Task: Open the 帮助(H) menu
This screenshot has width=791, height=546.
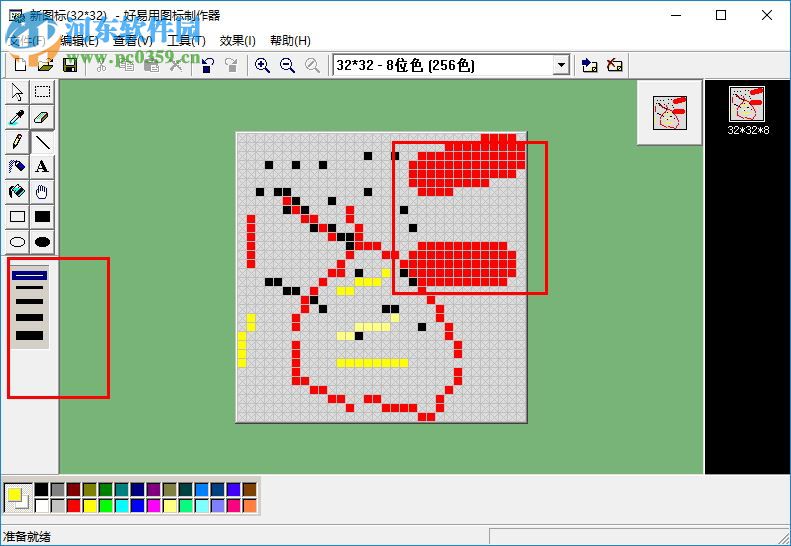Action: (x=290, y=41)
